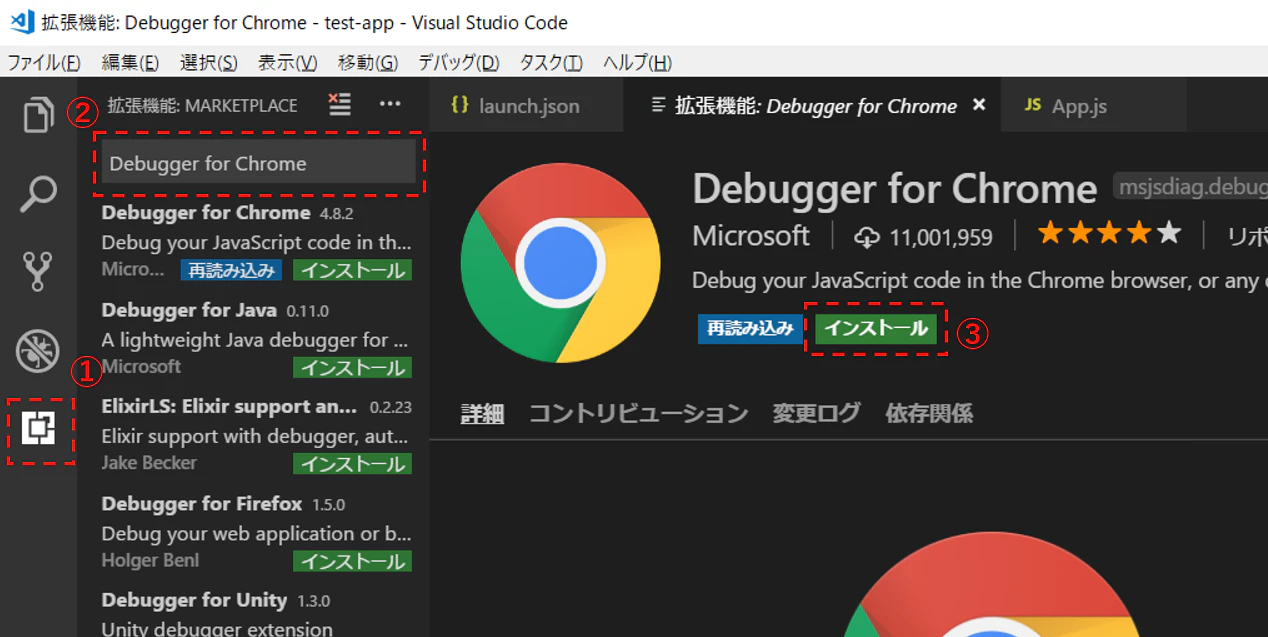Click 再読み込み in Debugger for Chrome list item

coord(231,270)
